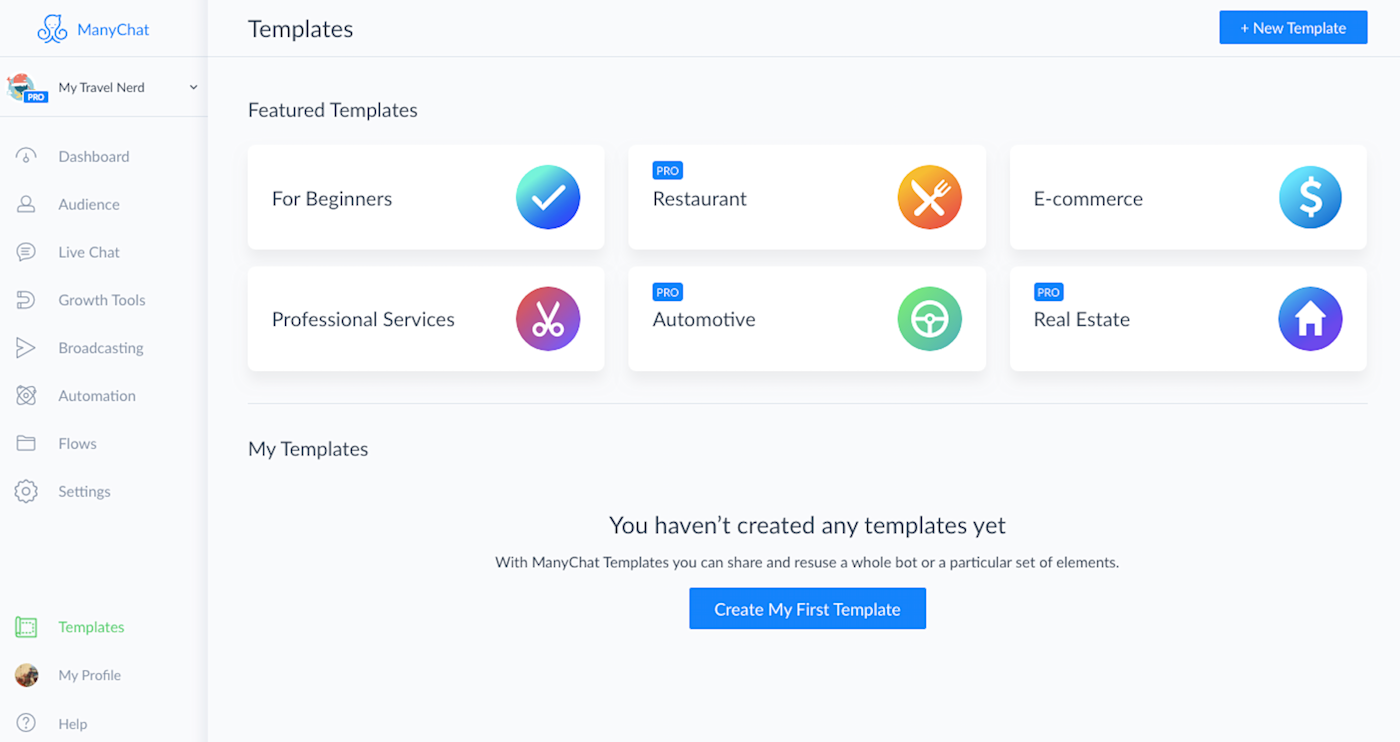Click the Featured Templates heading

(333, 110)
